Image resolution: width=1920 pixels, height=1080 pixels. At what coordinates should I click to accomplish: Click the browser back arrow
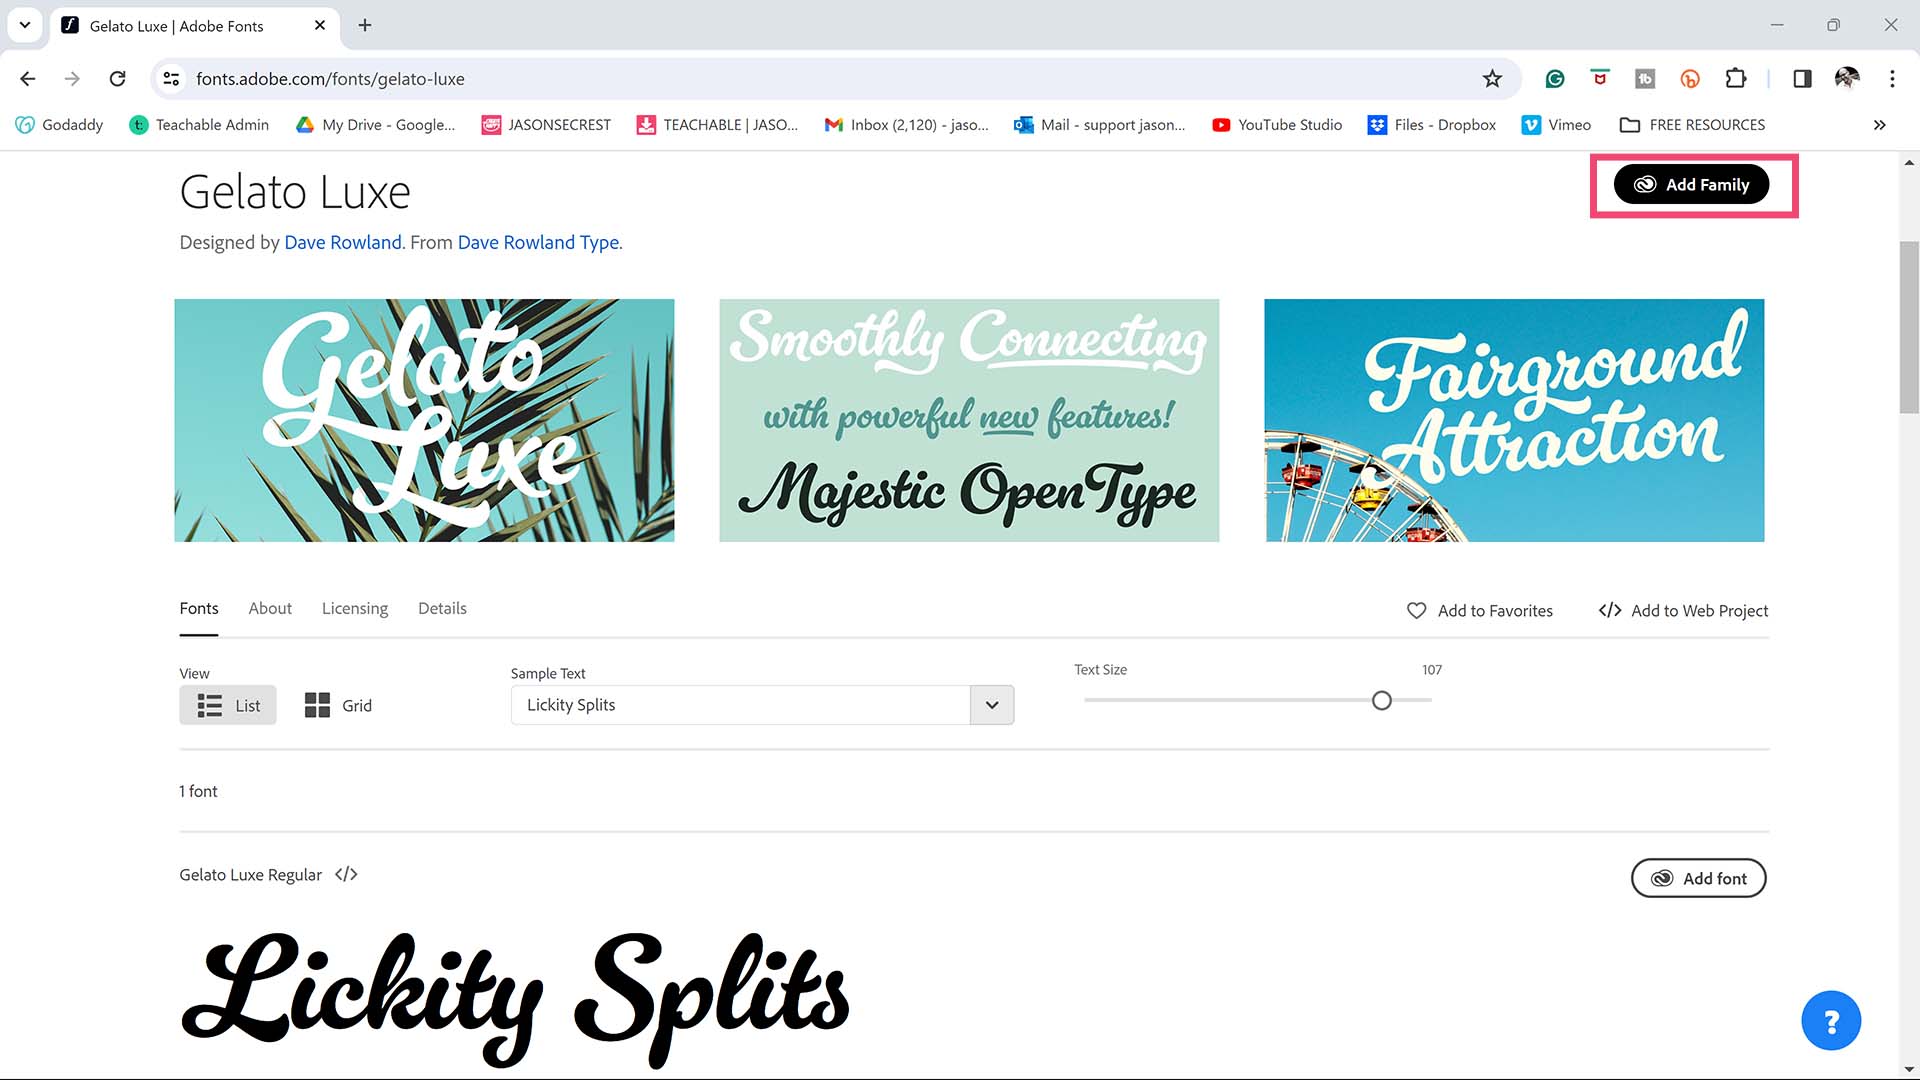pyautogui.click(x=28, y=79)
